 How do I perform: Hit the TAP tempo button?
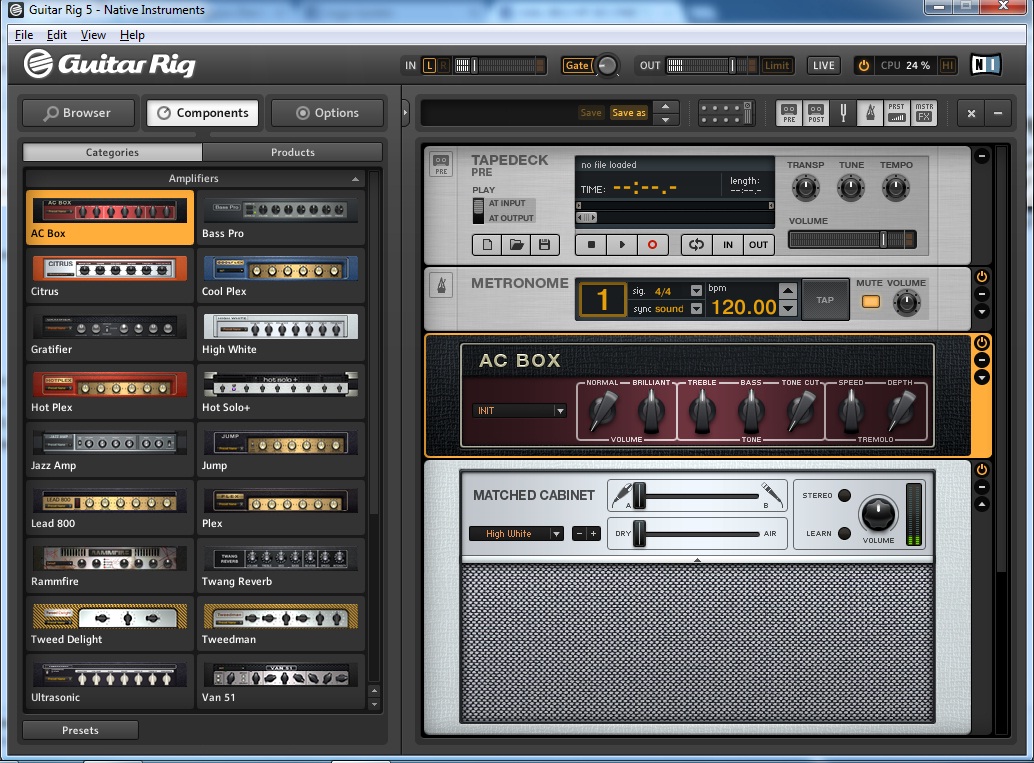point(824,299)
